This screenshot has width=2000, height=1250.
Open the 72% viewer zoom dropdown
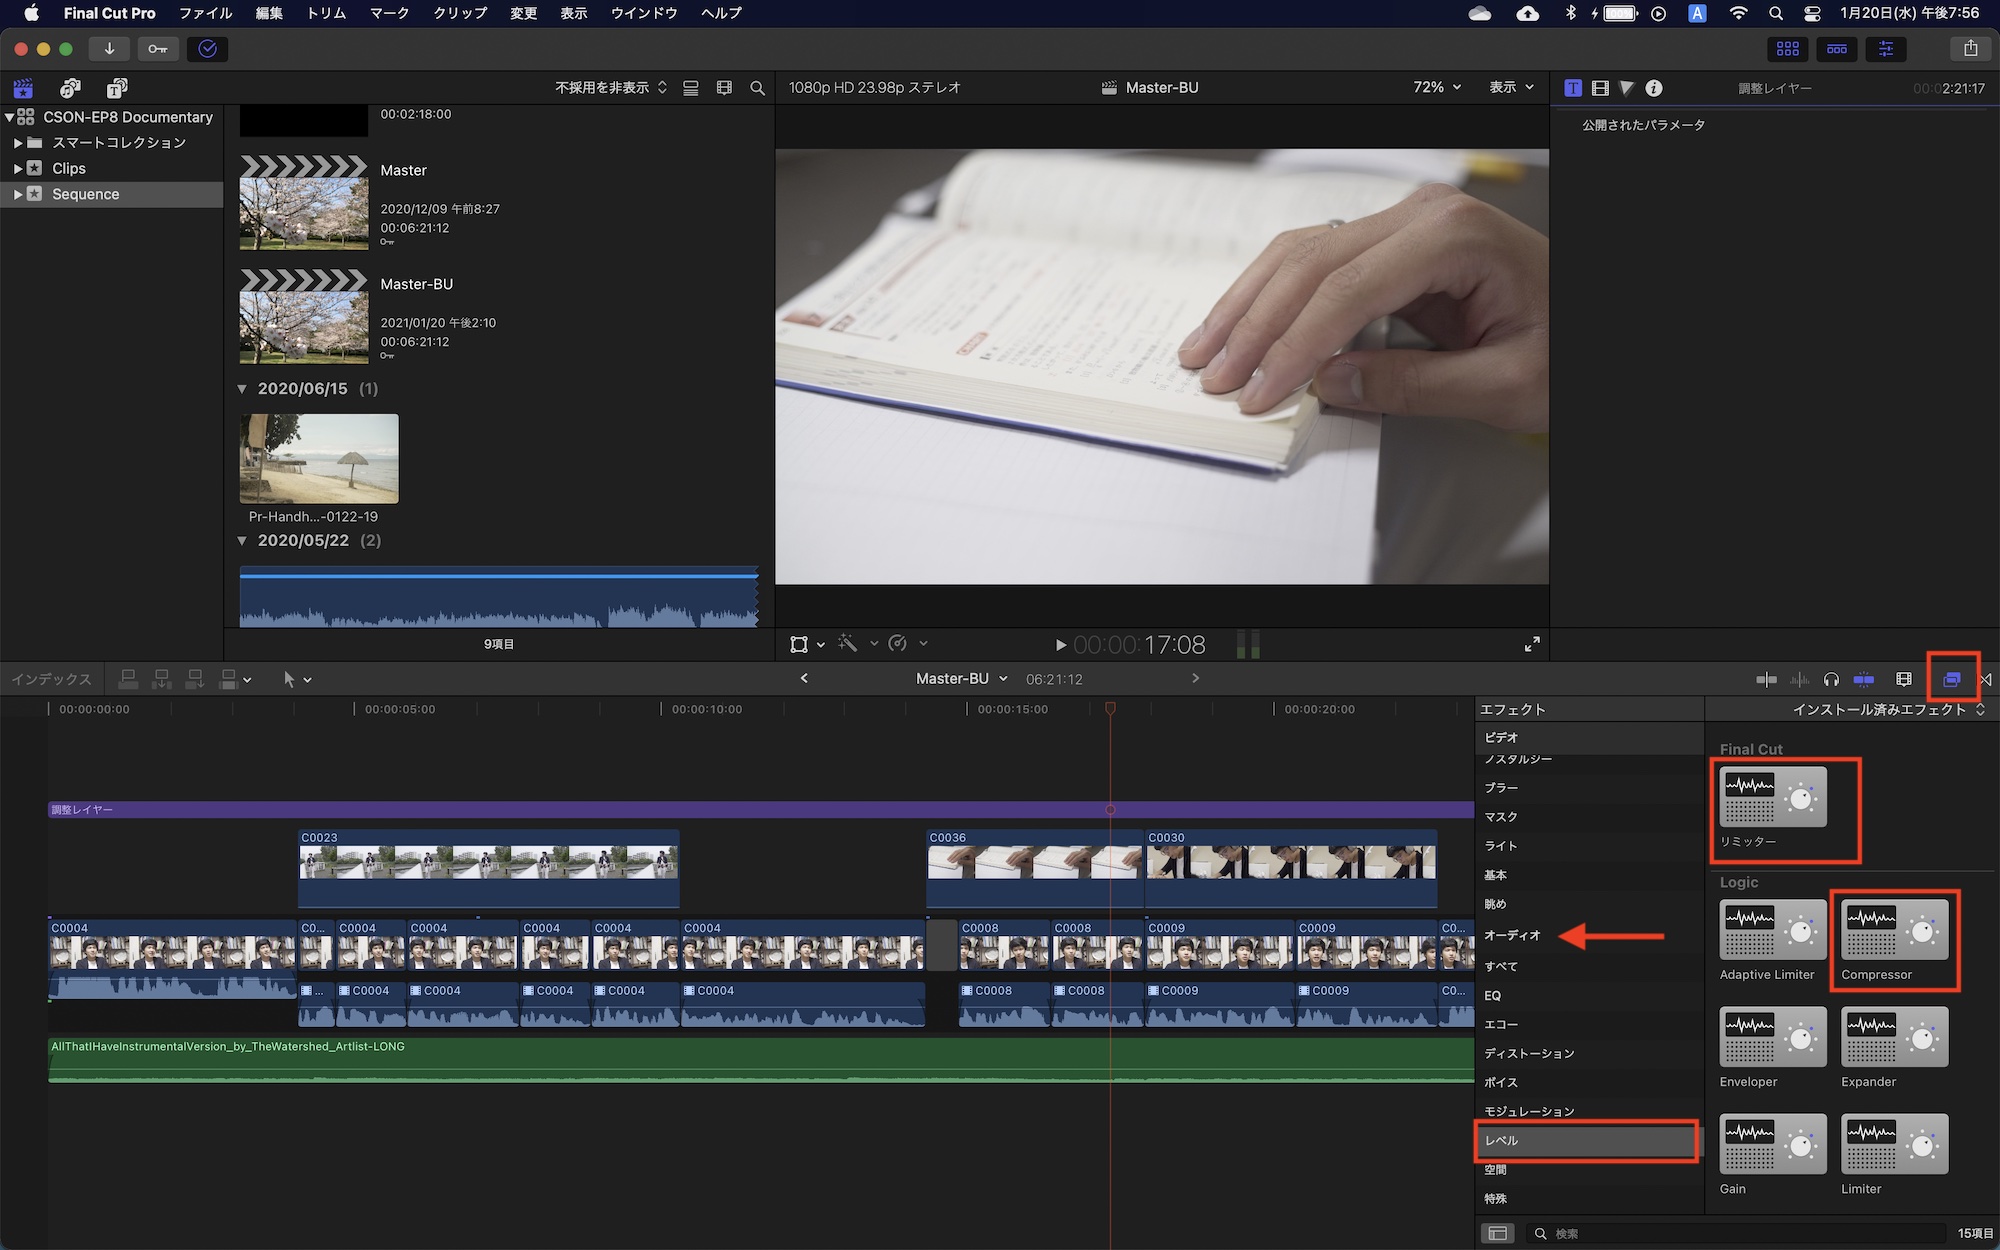point(1437,87)
